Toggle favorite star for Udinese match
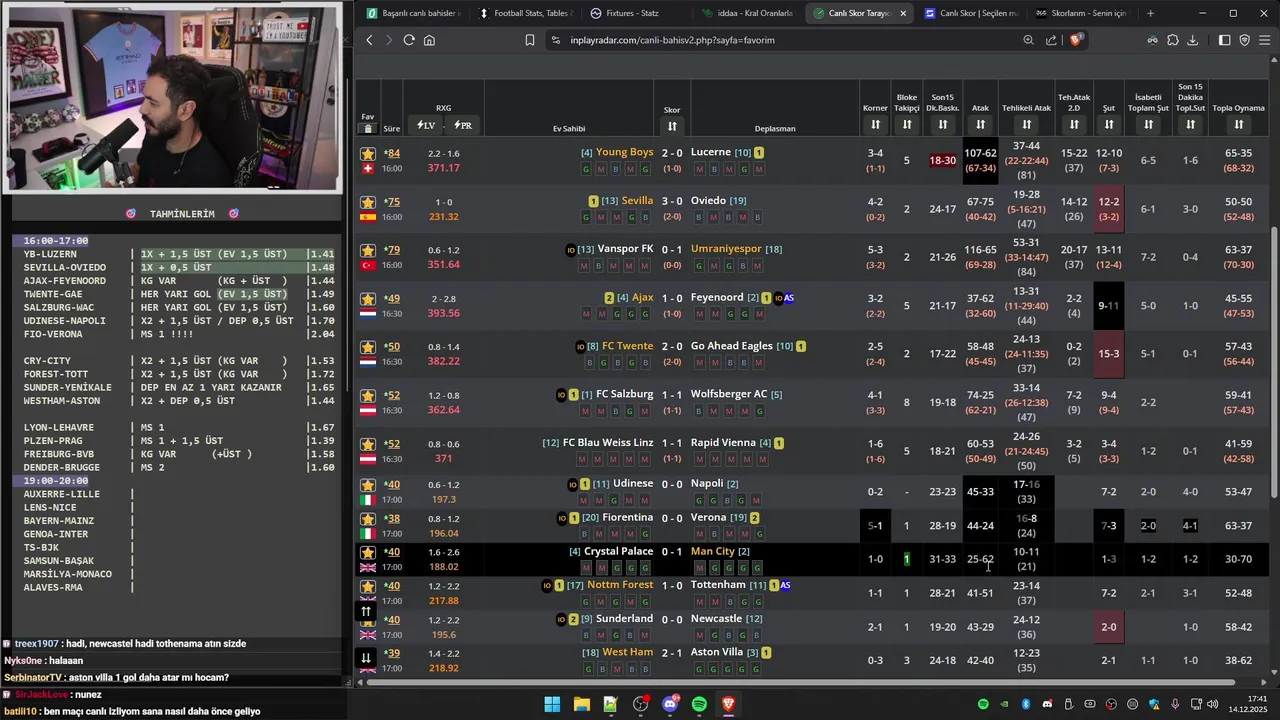Screen dimensions: 1280x720 tap(368, 485)
